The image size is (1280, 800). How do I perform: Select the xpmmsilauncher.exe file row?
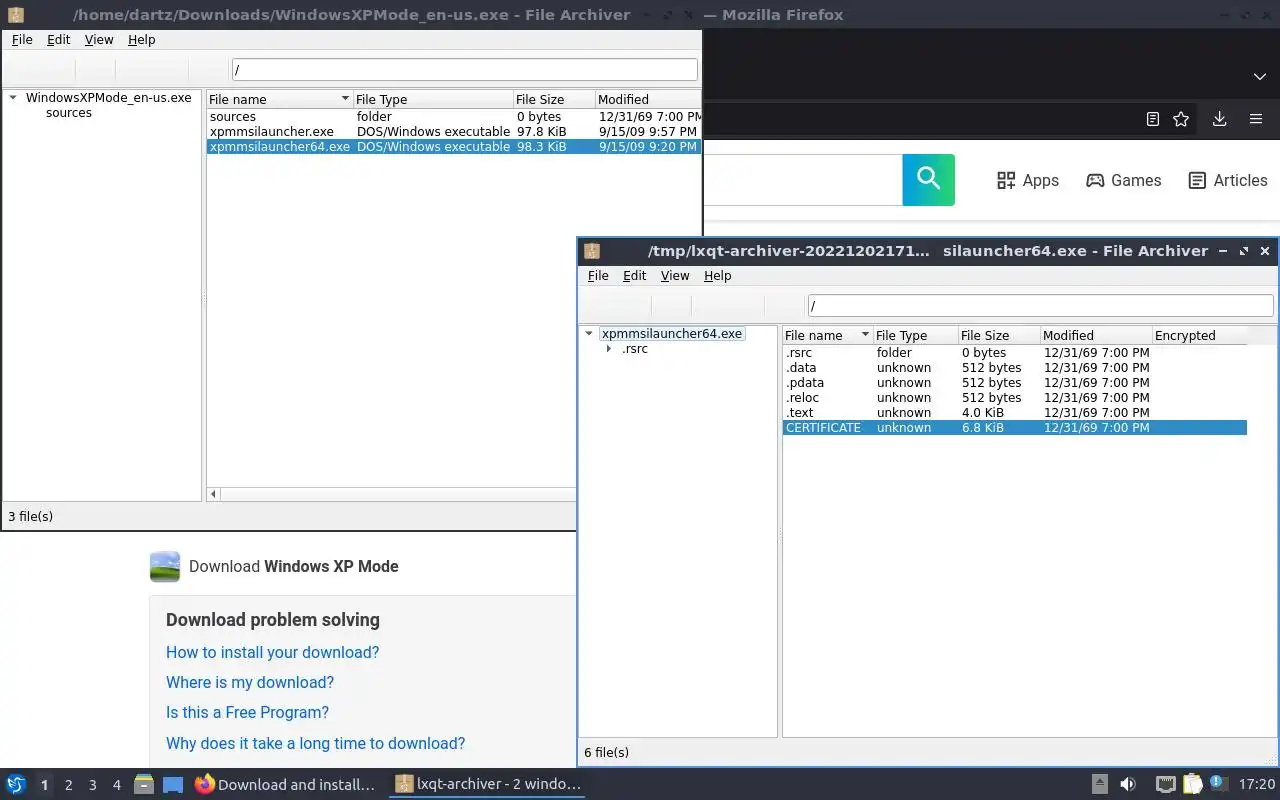point(454,131)
